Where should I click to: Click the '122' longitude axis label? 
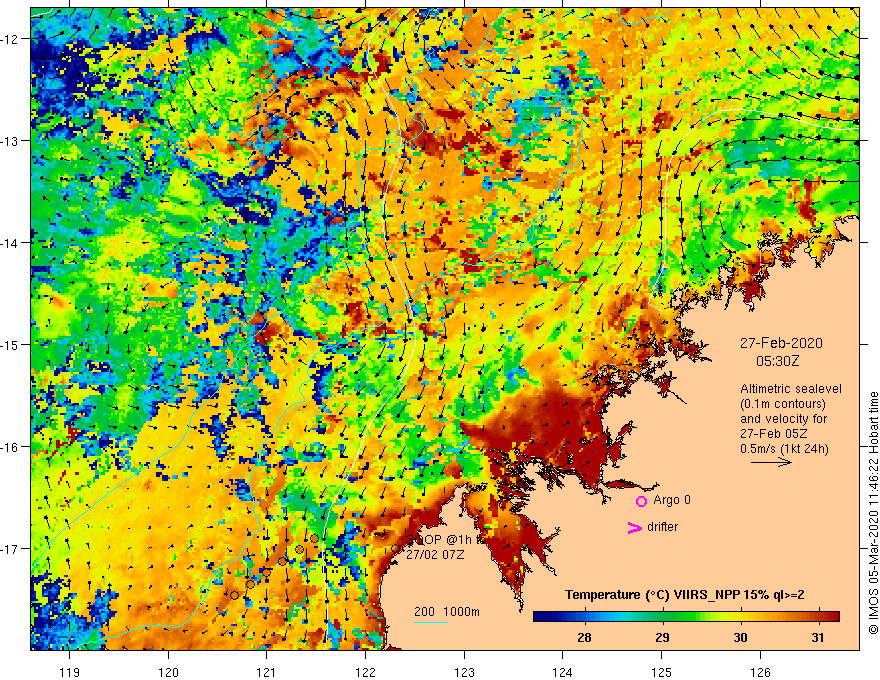(x=365, y=672)
